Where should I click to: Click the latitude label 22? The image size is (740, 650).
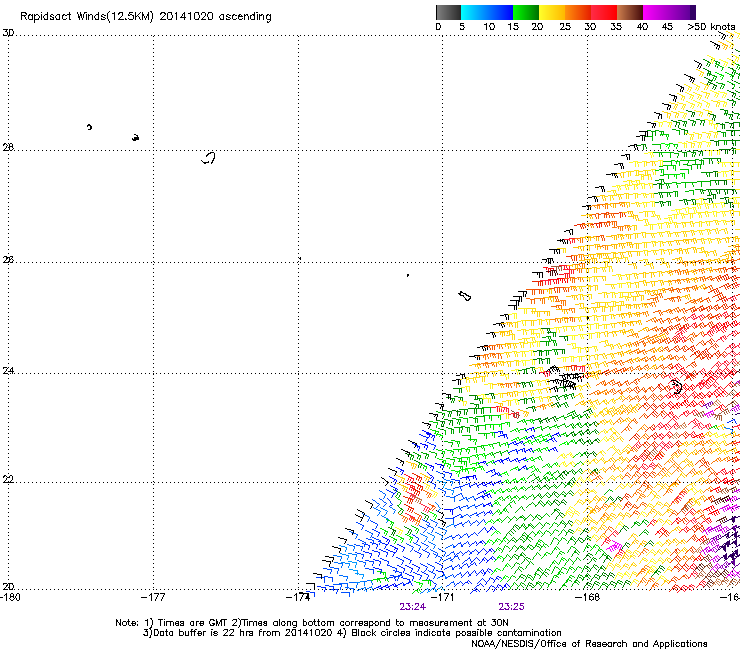coord(8,479)
